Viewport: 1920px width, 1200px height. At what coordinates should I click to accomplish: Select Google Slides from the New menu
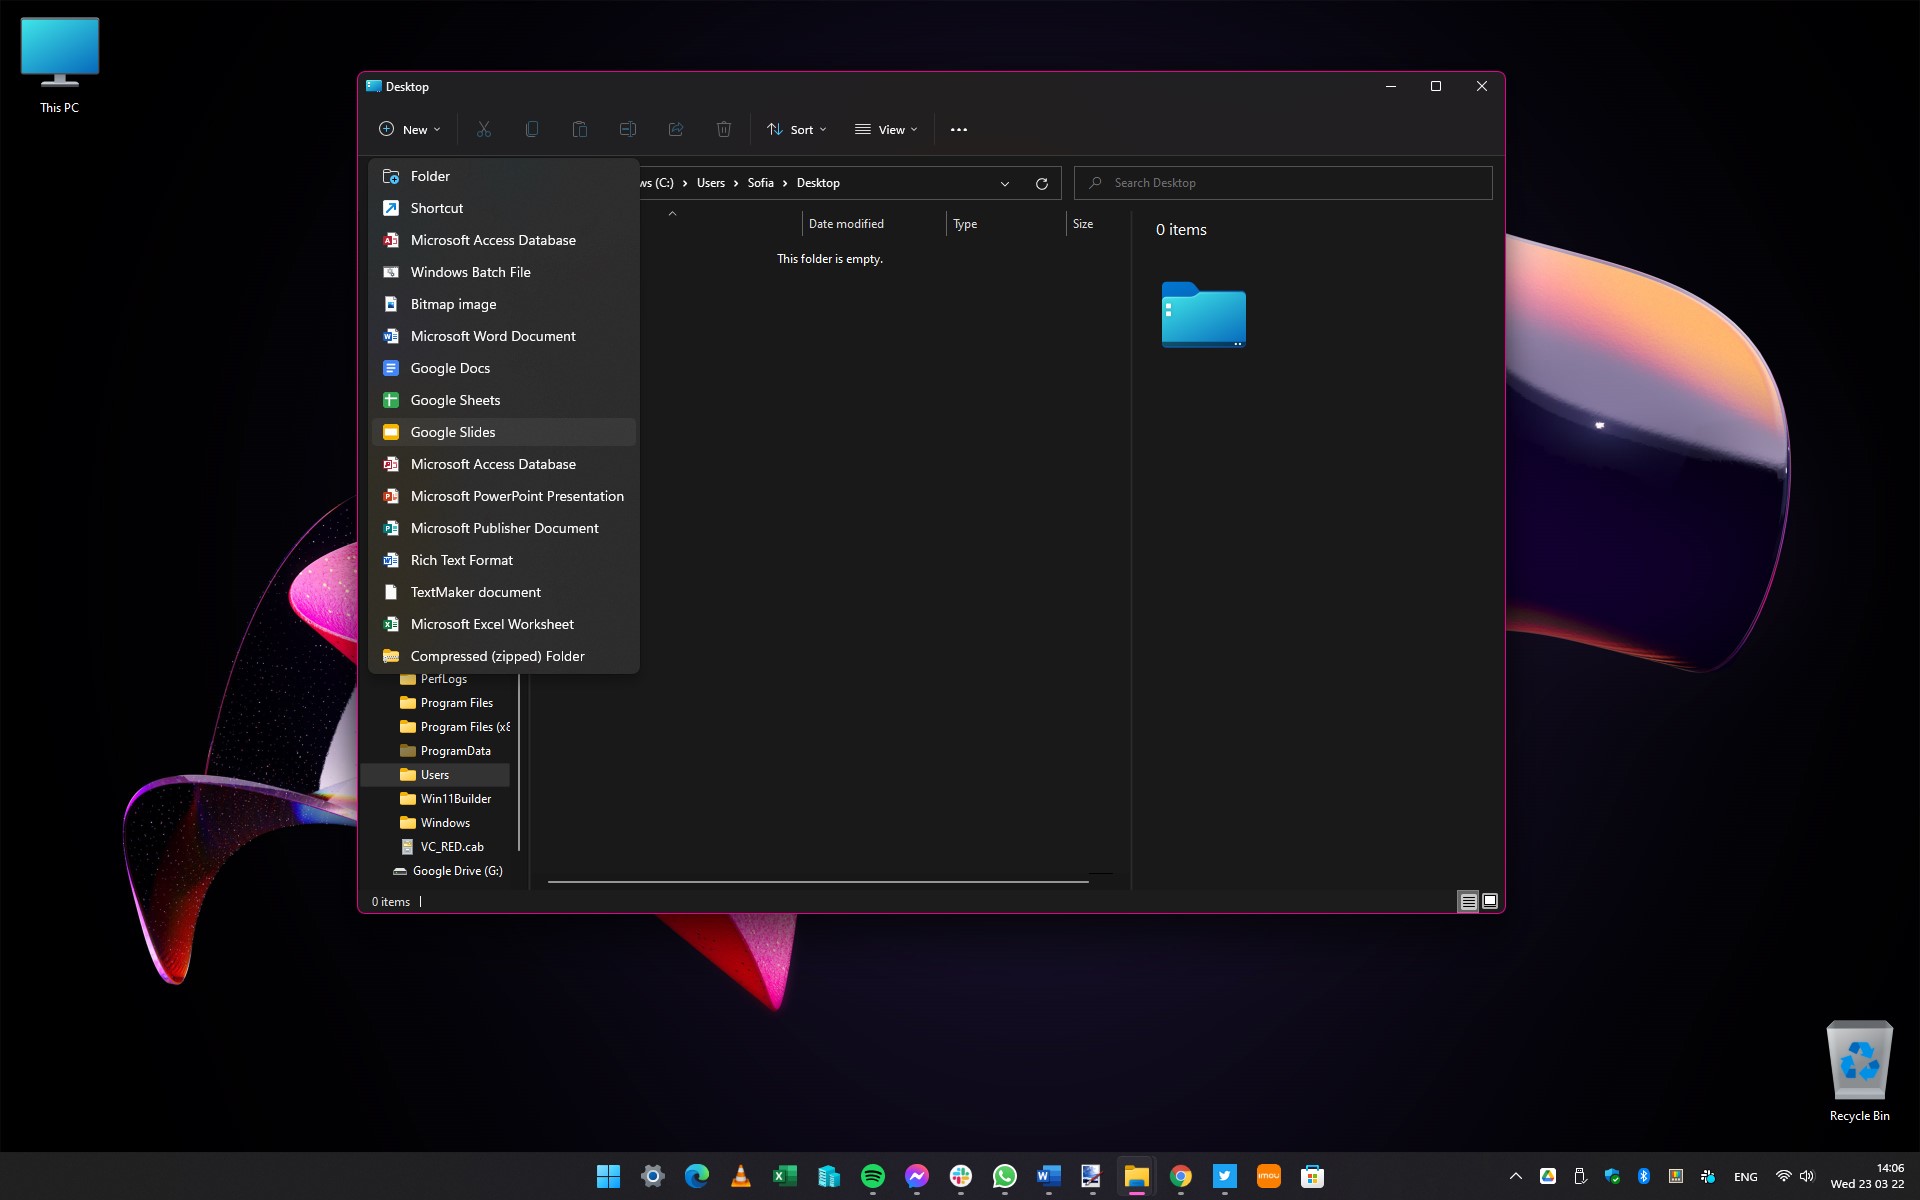tap(453, 431)
